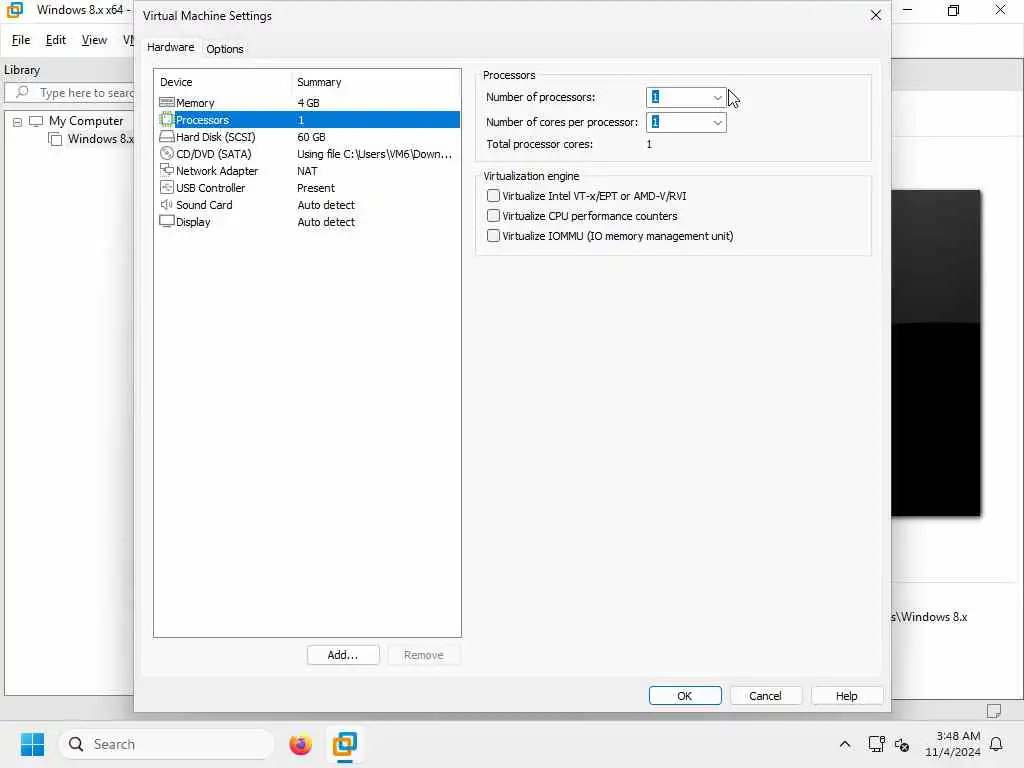This screenshot has height=768, width=1024.
Task: Click the Windows 8.x VM icon in Library
Action: point(56,139)
